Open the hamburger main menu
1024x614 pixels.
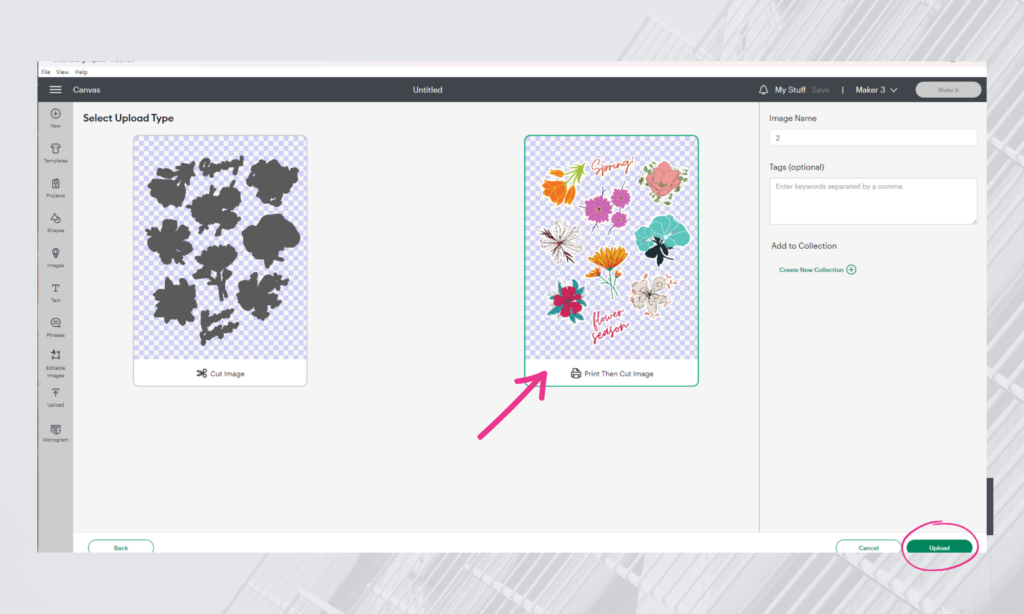[56, 89]
